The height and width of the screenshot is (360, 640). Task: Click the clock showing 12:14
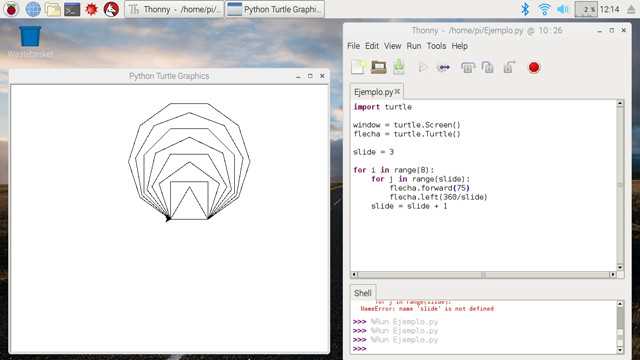[610, 9]
